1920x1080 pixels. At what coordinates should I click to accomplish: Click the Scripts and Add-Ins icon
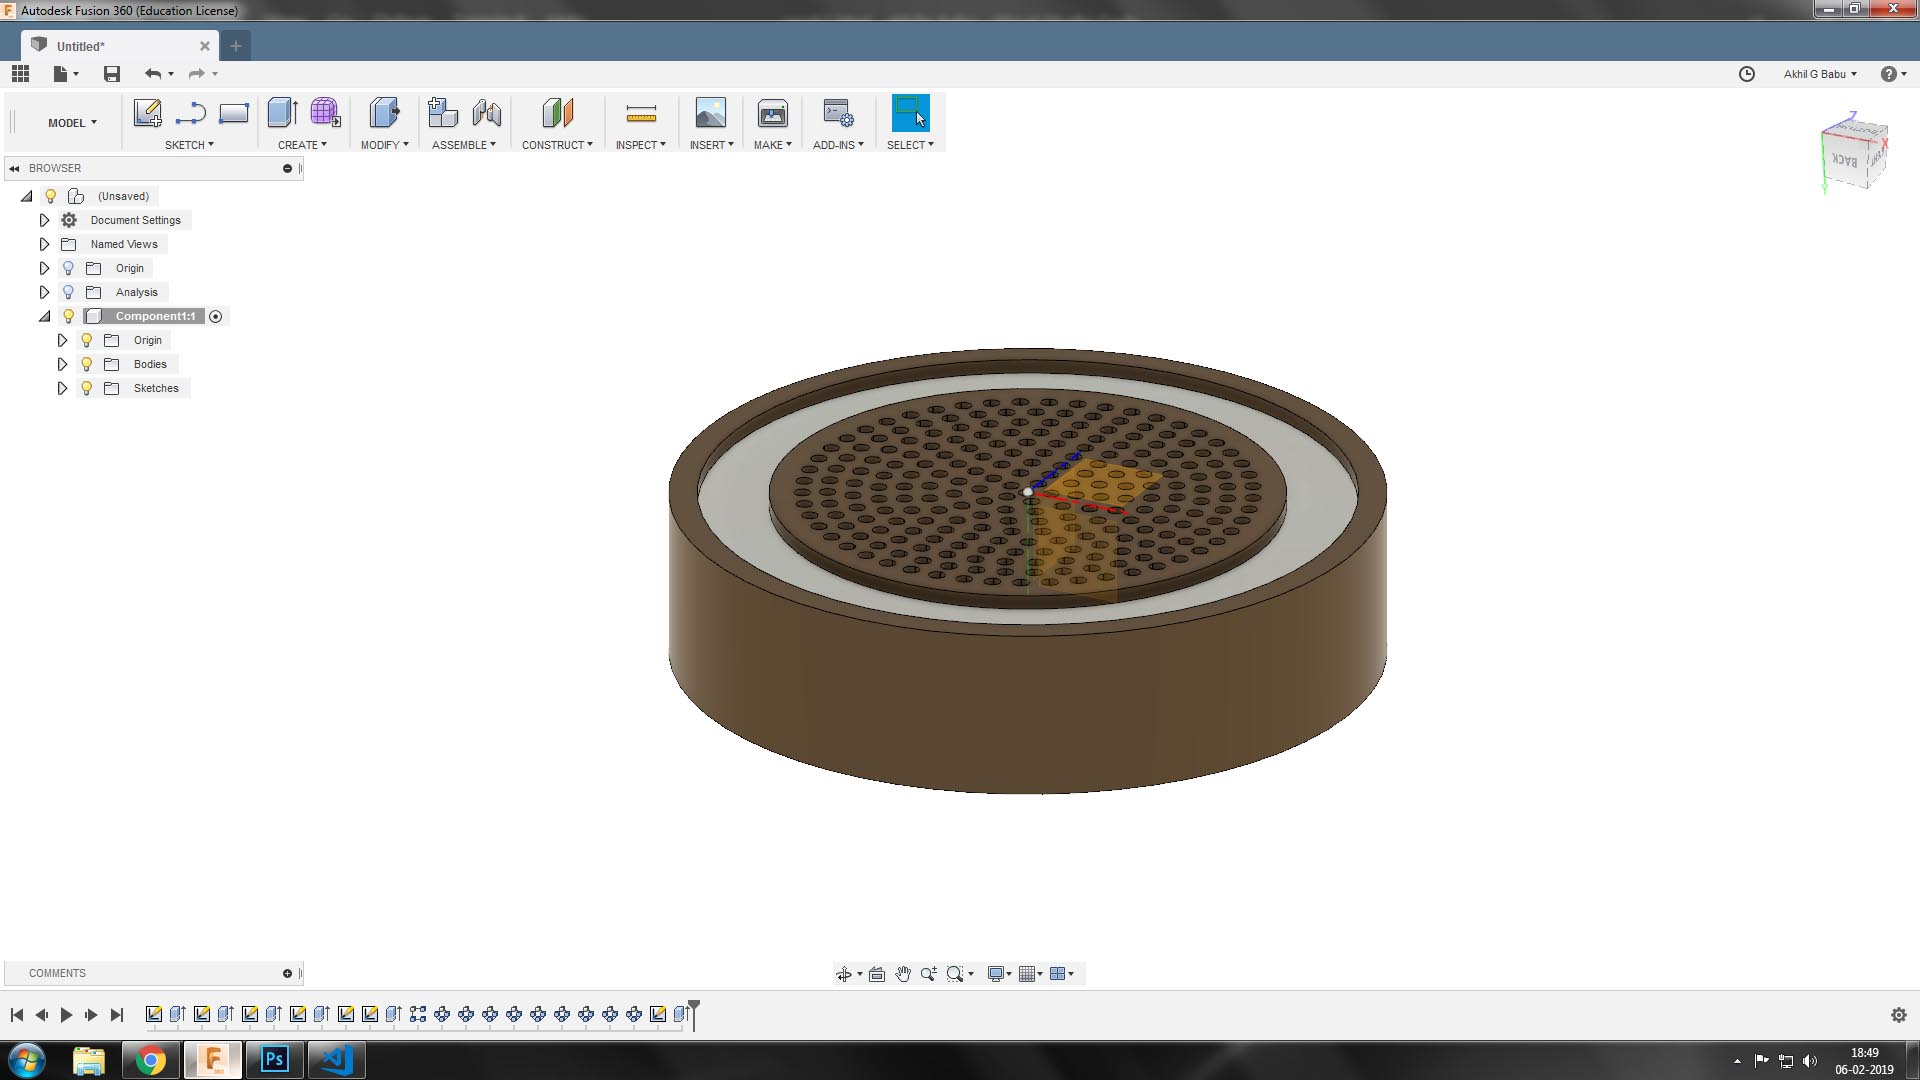(838, 113)
